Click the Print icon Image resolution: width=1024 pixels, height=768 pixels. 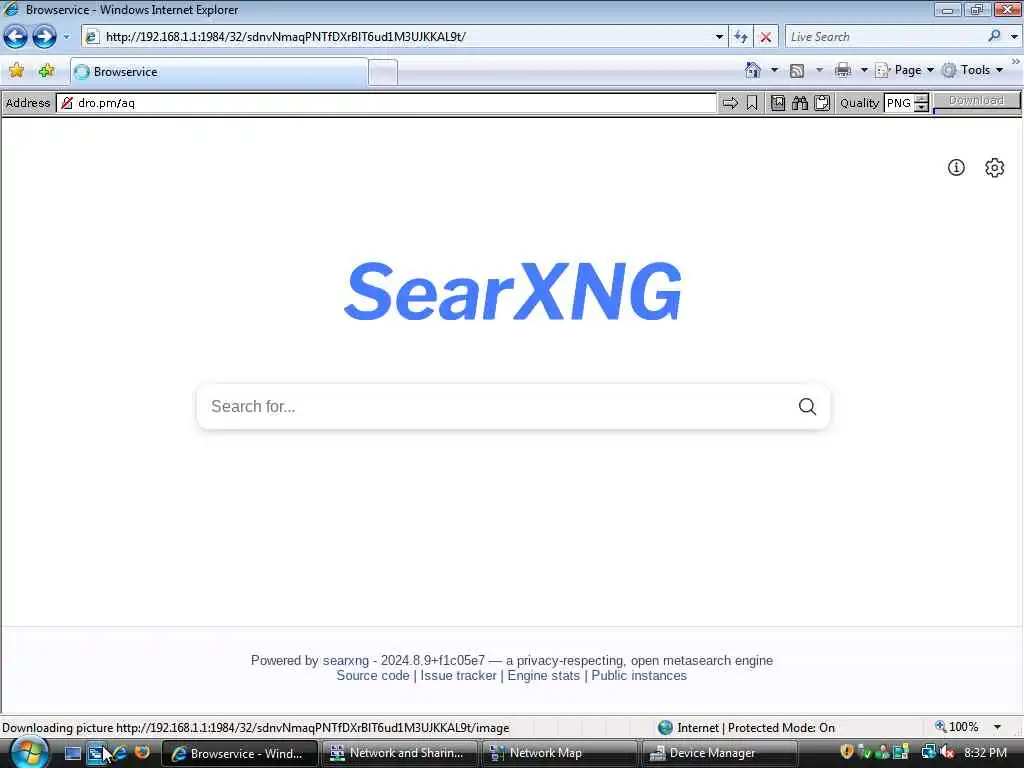point(843,70)
